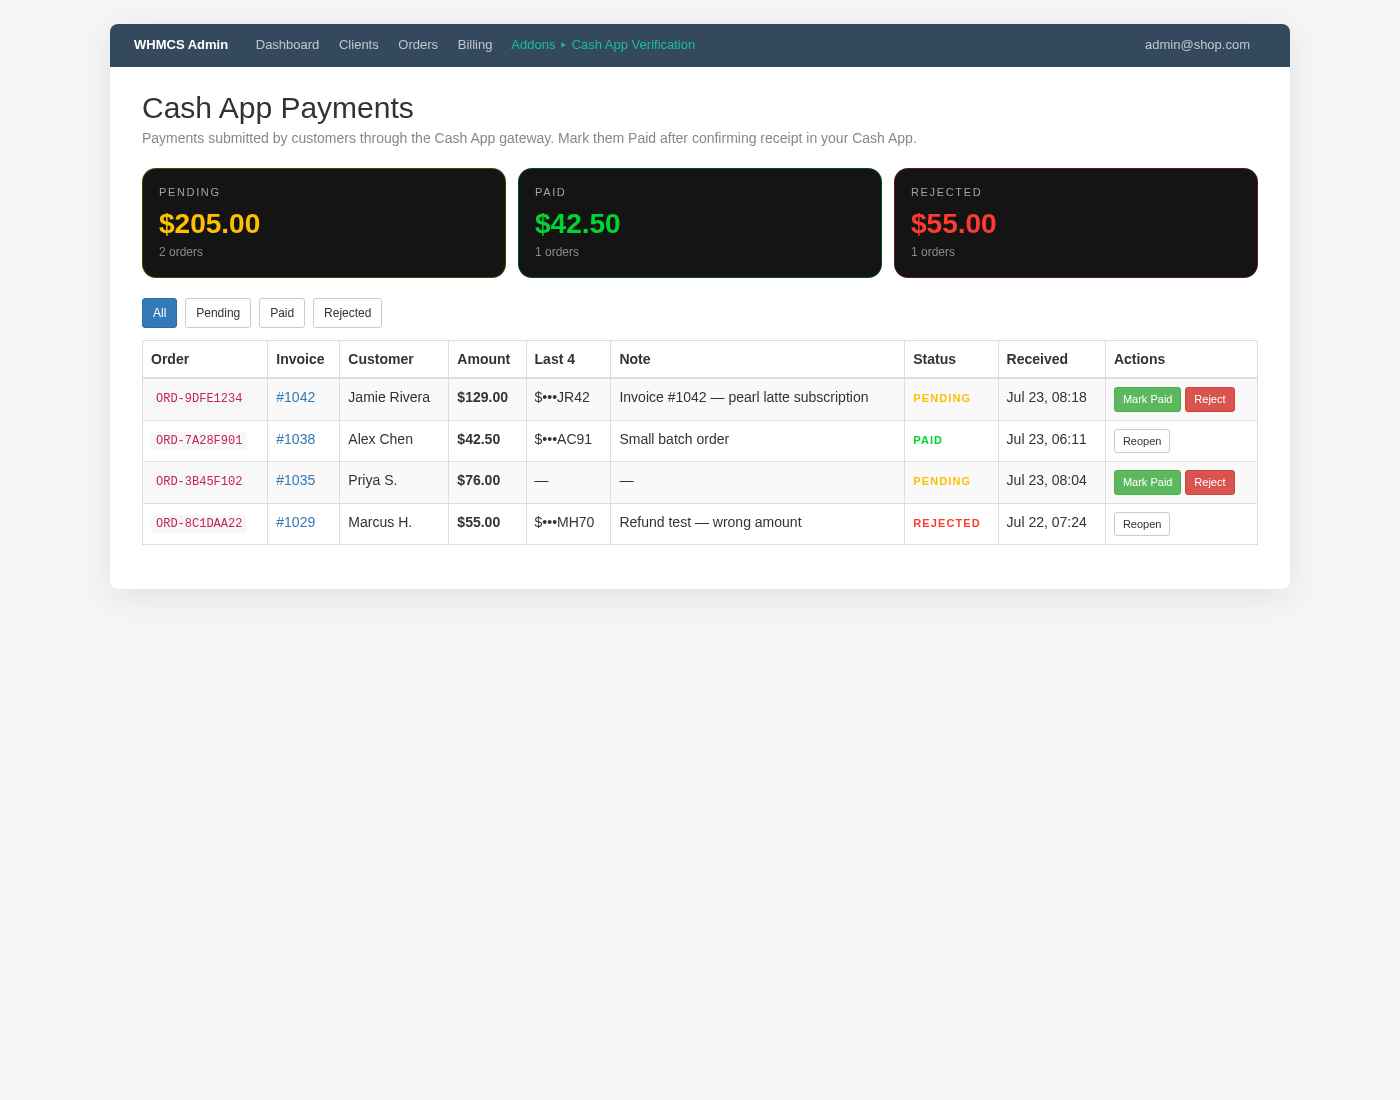Click the $•••JR42 last-4 value
1400x1100 pixels.
click(562, 397)
